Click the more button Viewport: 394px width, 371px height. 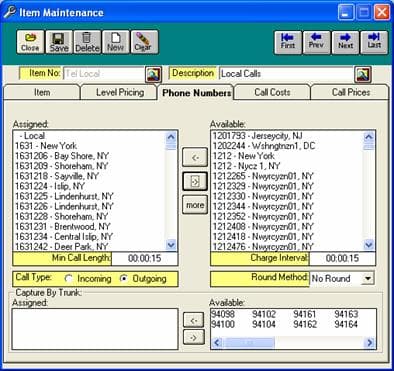pos(195,205)
